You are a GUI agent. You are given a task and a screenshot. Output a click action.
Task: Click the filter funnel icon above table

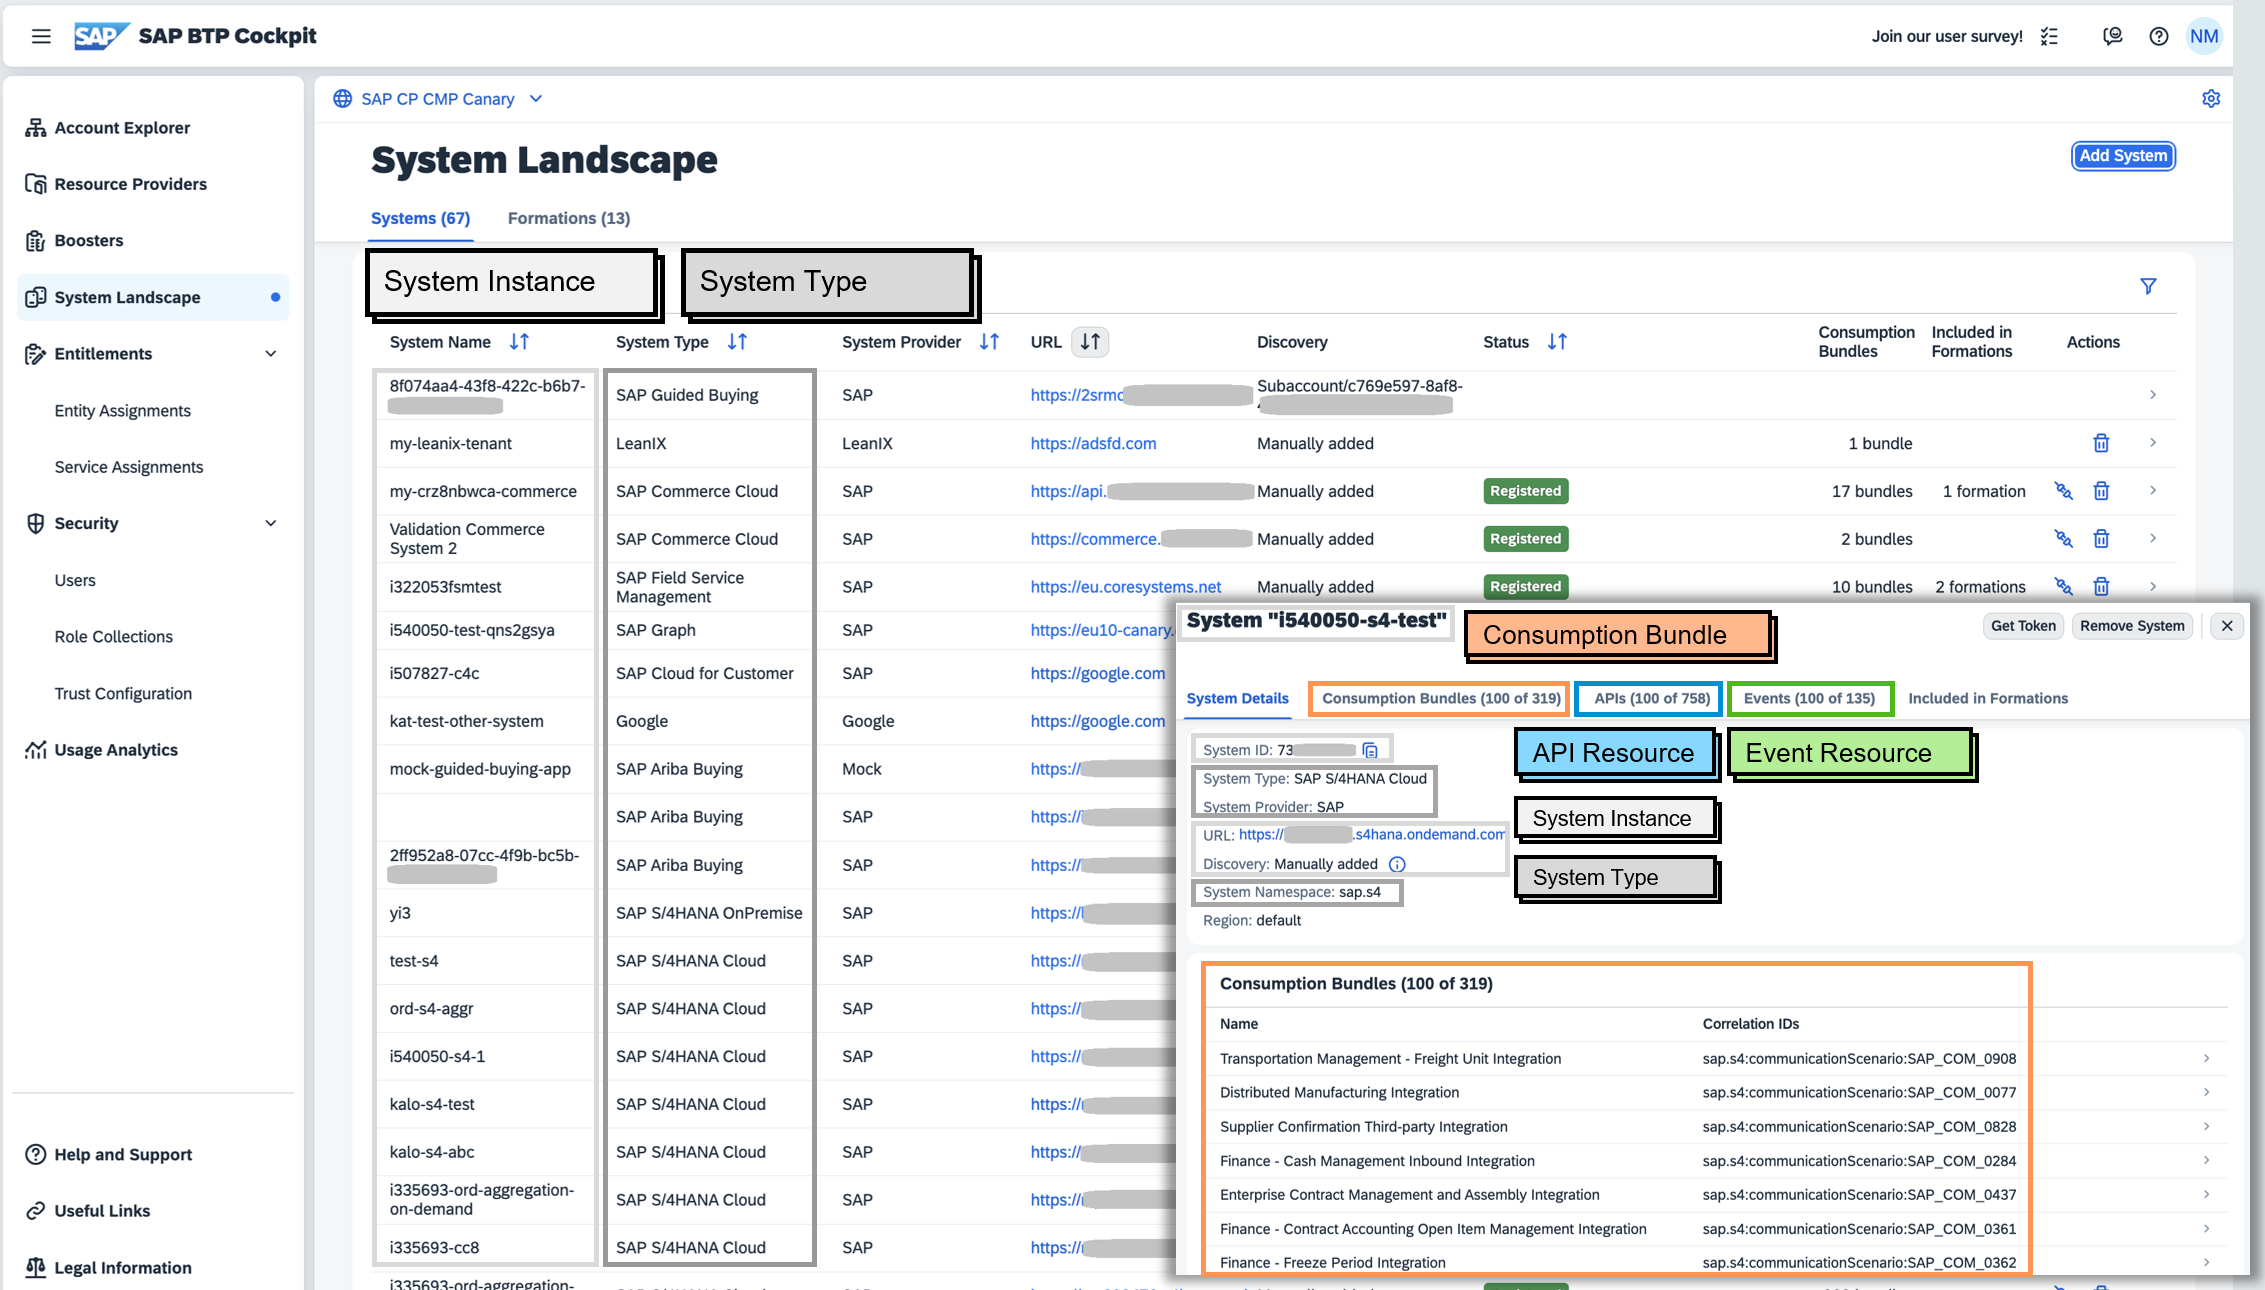pos(2147,286)
